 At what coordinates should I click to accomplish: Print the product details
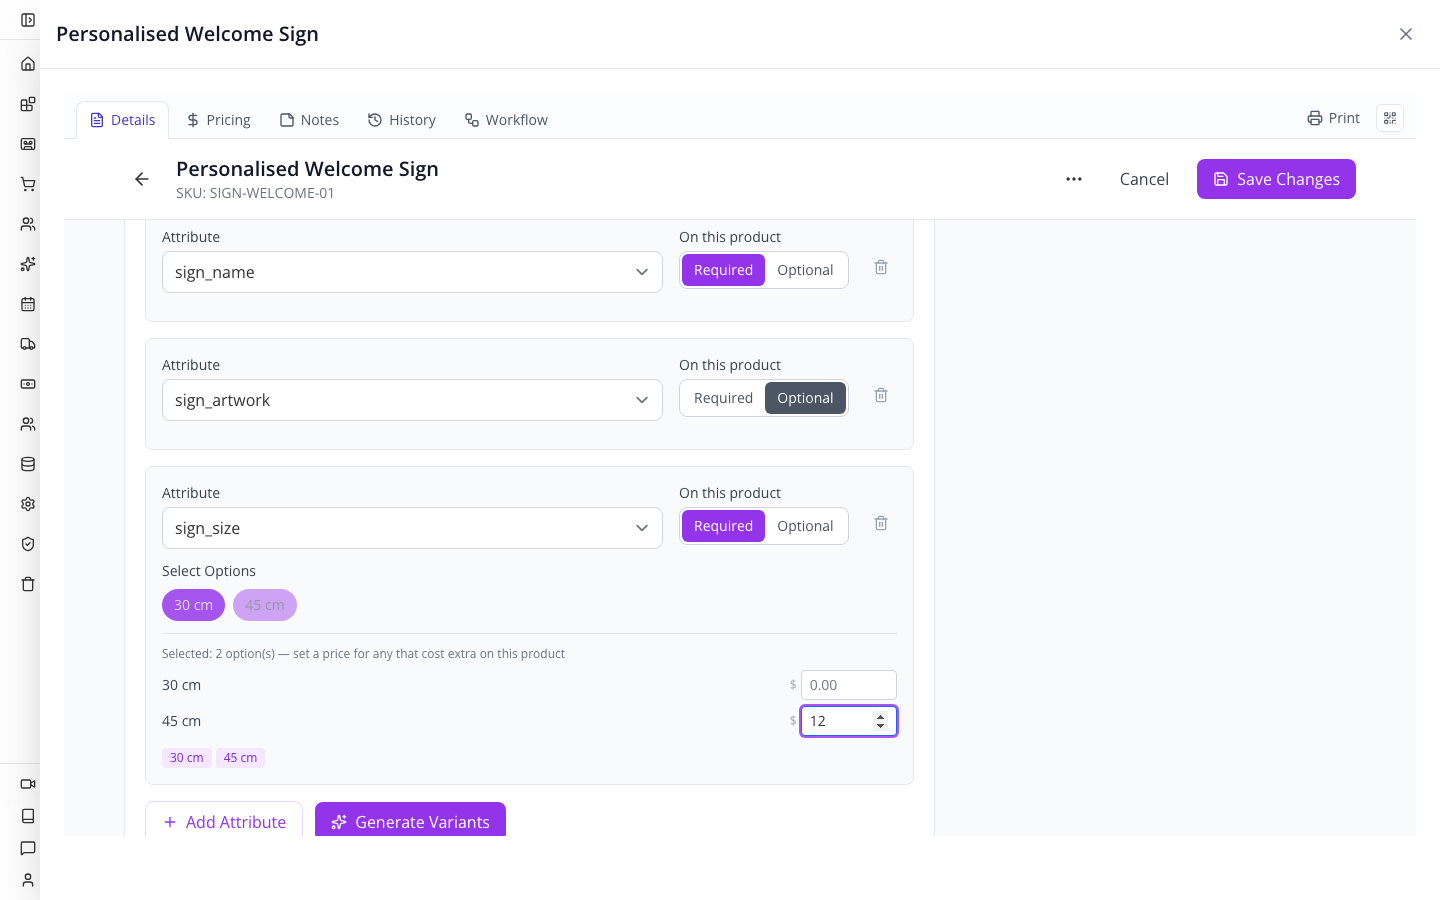1333,118
